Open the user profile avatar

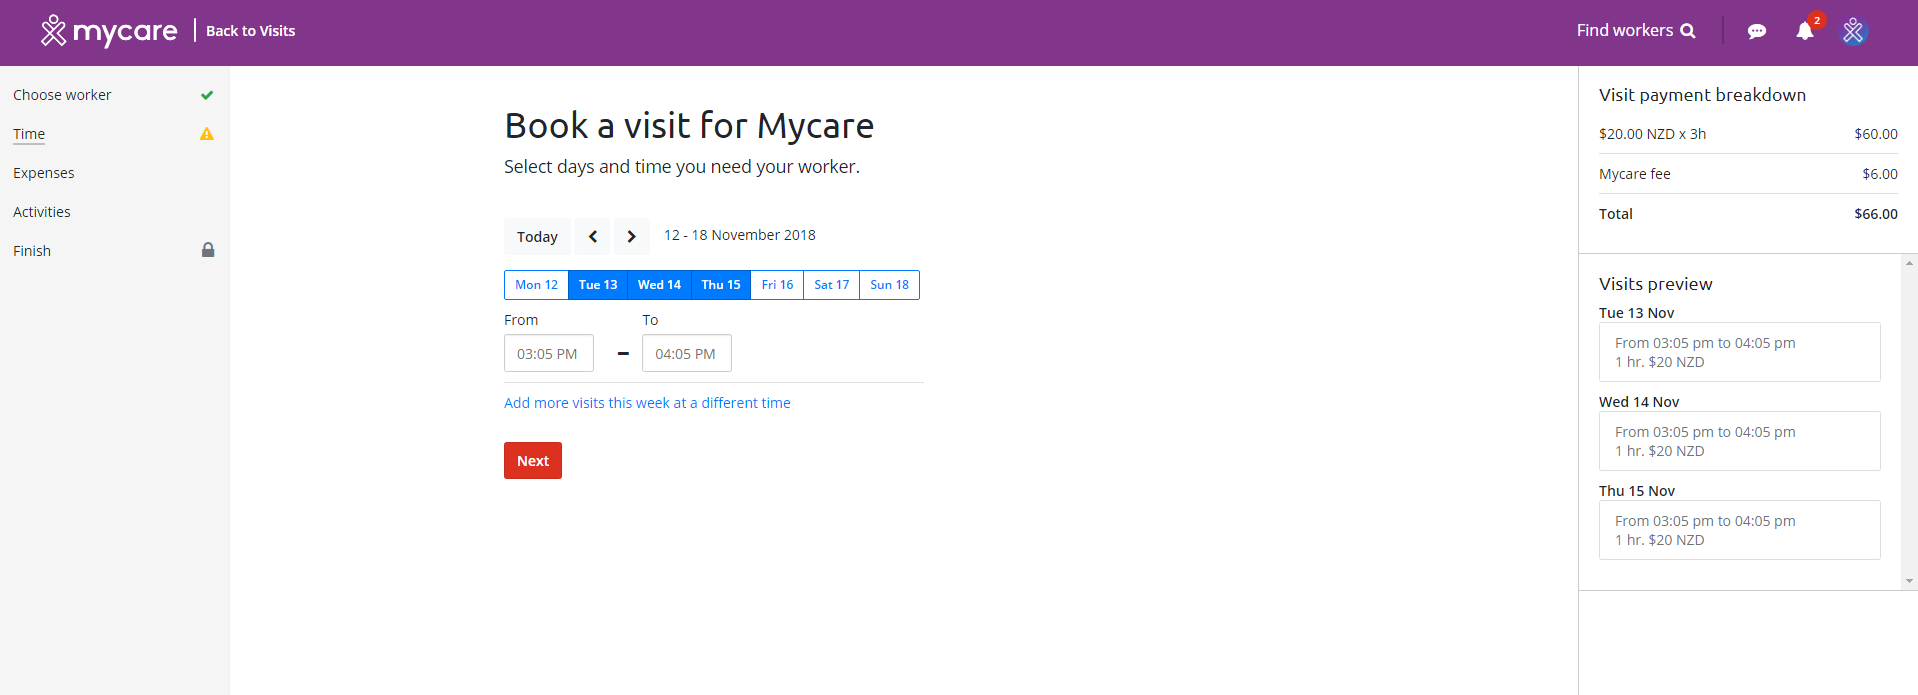point(1853,31)
